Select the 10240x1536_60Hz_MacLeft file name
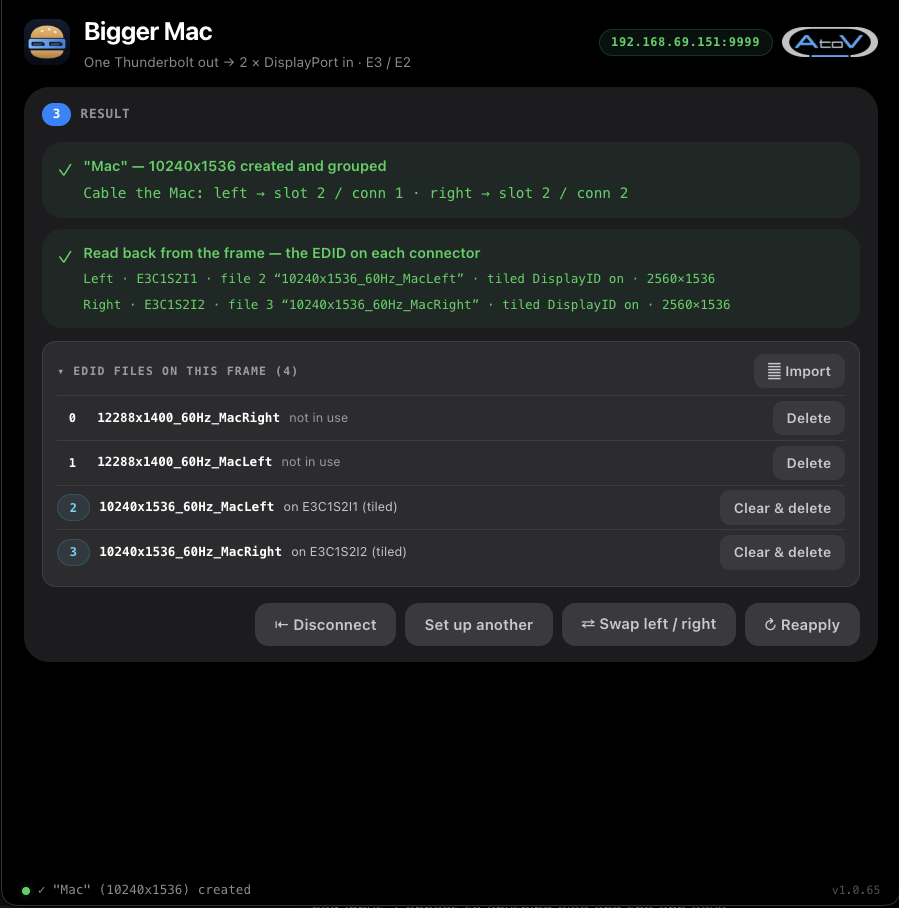The width and height of the screenshot is (899, 908). [187, 507]
